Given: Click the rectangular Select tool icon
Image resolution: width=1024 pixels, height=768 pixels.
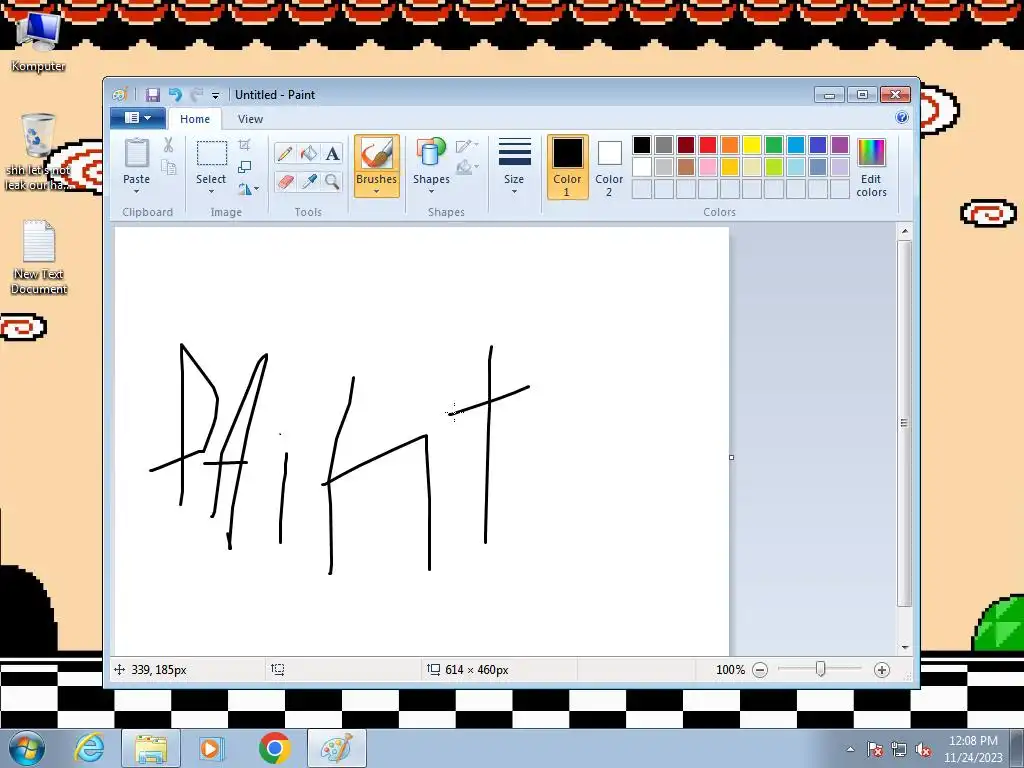Looking at the screenshot, I should click(212, 154).
